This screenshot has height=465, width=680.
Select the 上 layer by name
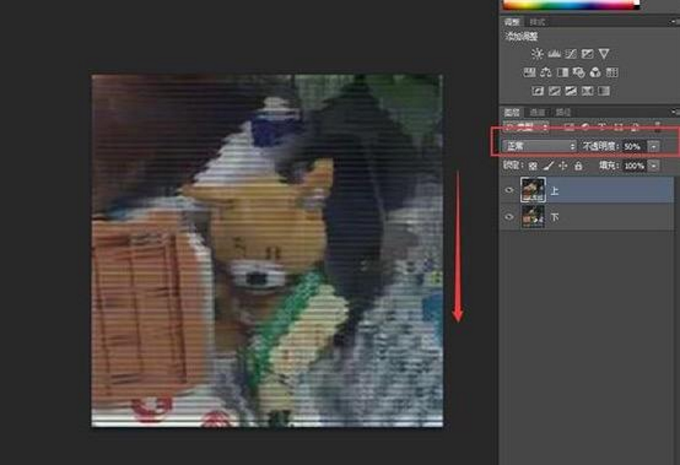(x=554, y=190)
